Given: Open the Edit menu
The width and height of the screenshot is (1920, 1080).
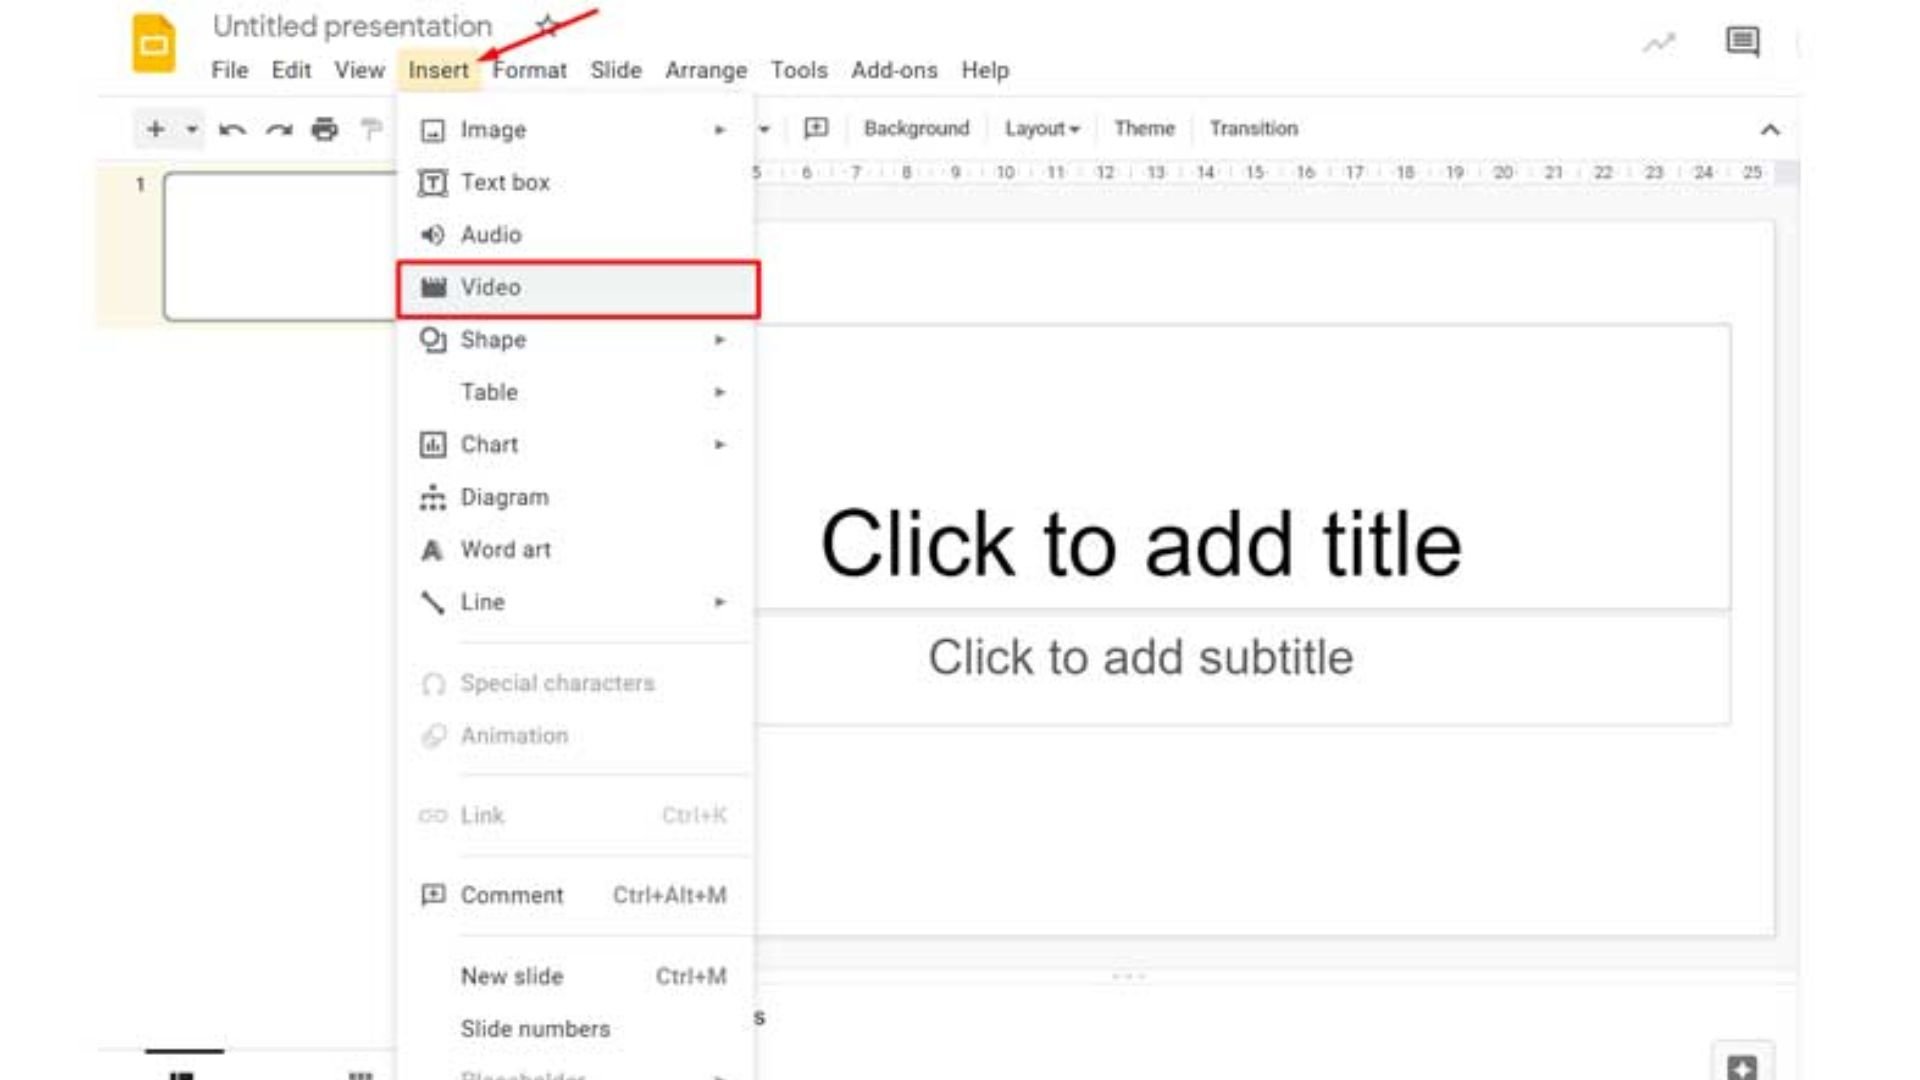Looking at the screenshot, I should tap(291, 70).
